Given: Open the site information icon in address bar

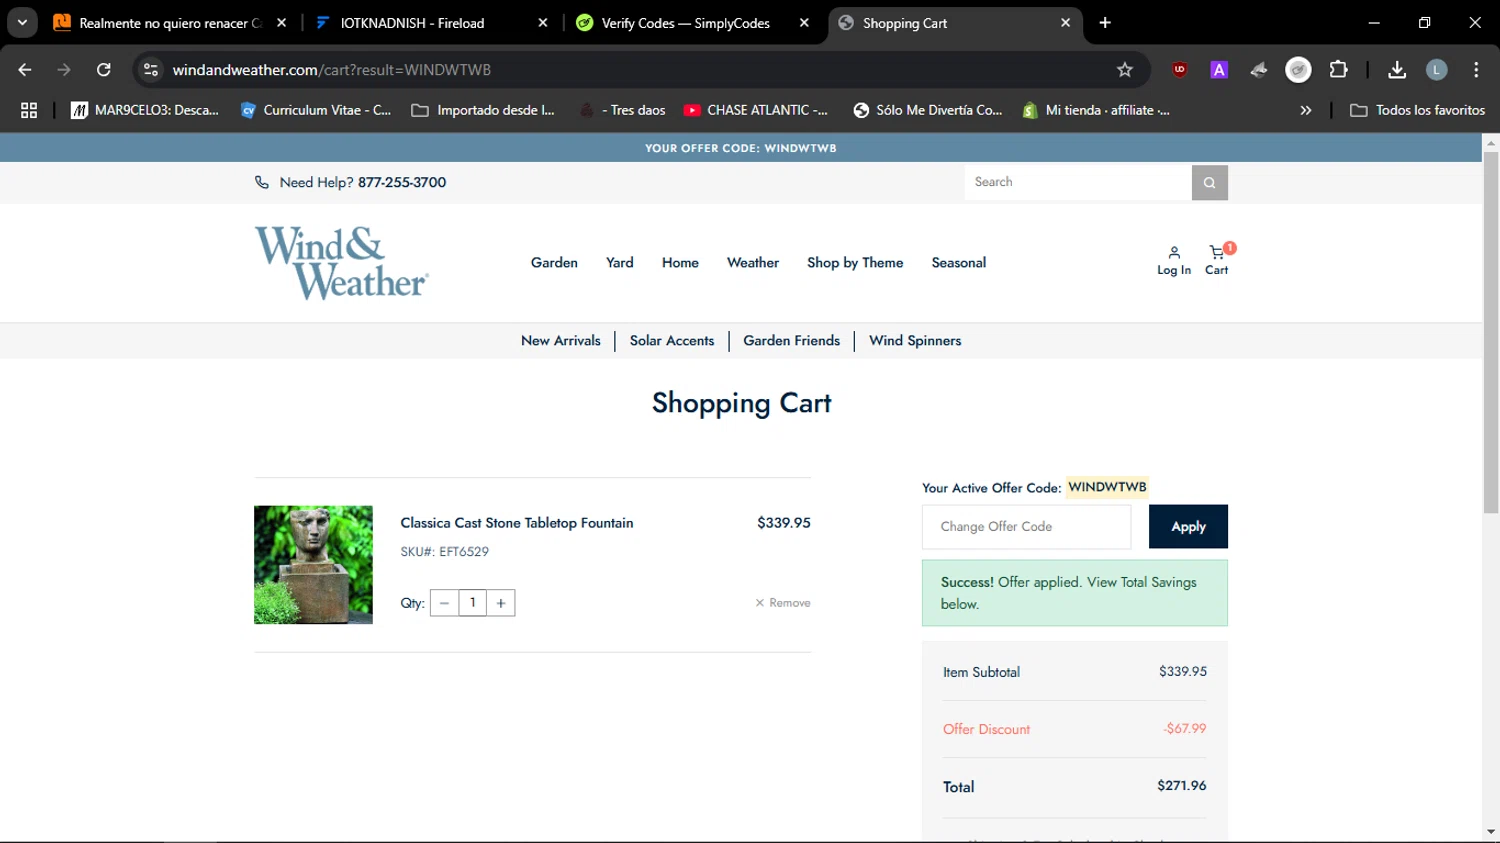Looking at the screenshot, I should 151,70.
